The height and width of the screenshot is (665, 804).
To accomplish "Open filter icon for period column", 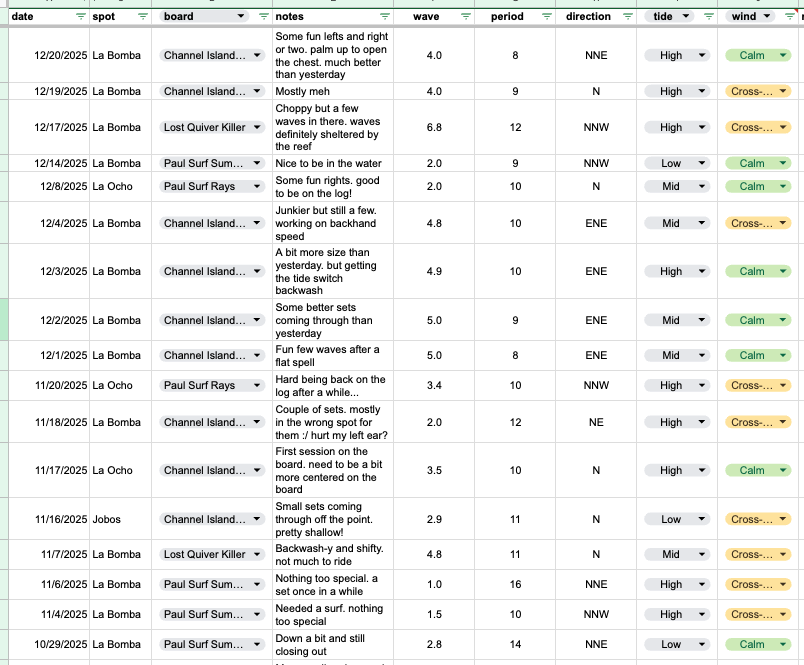I will (547, 16).
